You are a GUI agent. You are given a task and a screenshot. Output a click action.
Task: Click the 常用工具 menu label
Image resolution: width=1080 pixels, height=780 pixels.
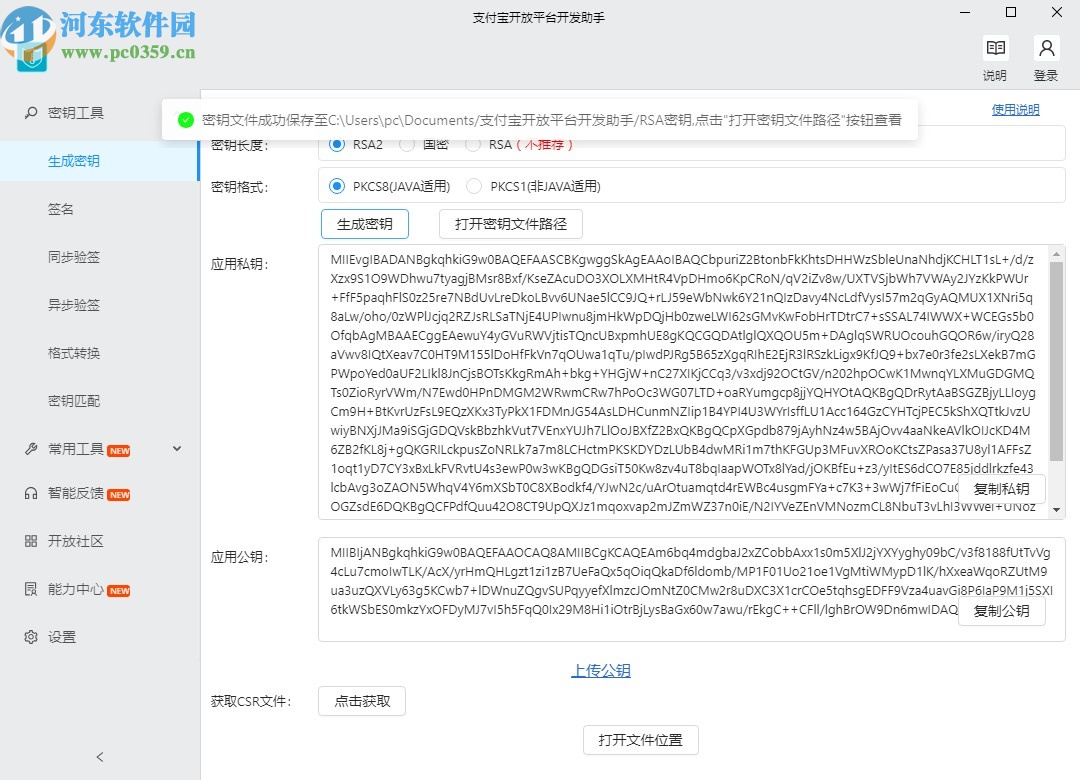pos(76,449)
